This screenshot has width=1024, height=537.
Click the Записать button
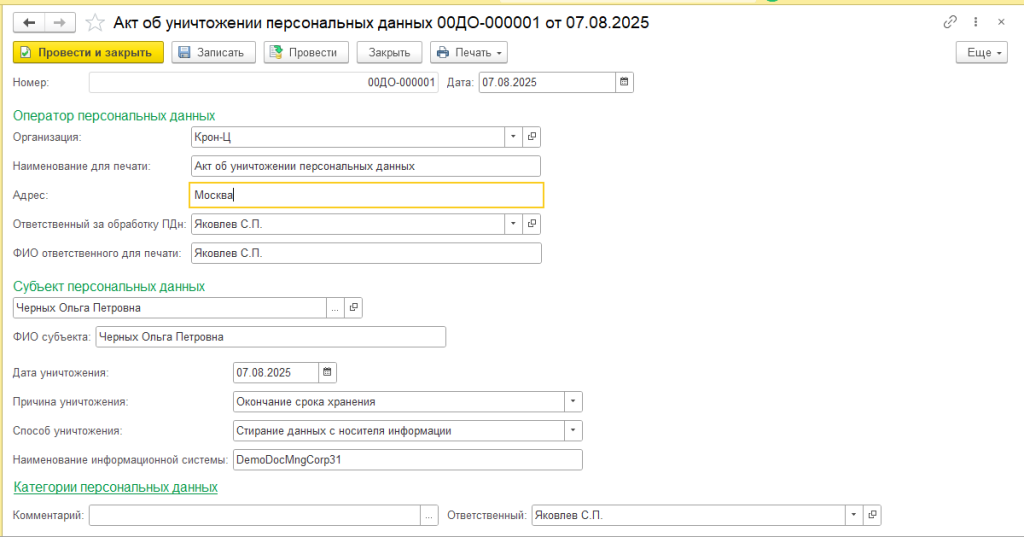214,52
